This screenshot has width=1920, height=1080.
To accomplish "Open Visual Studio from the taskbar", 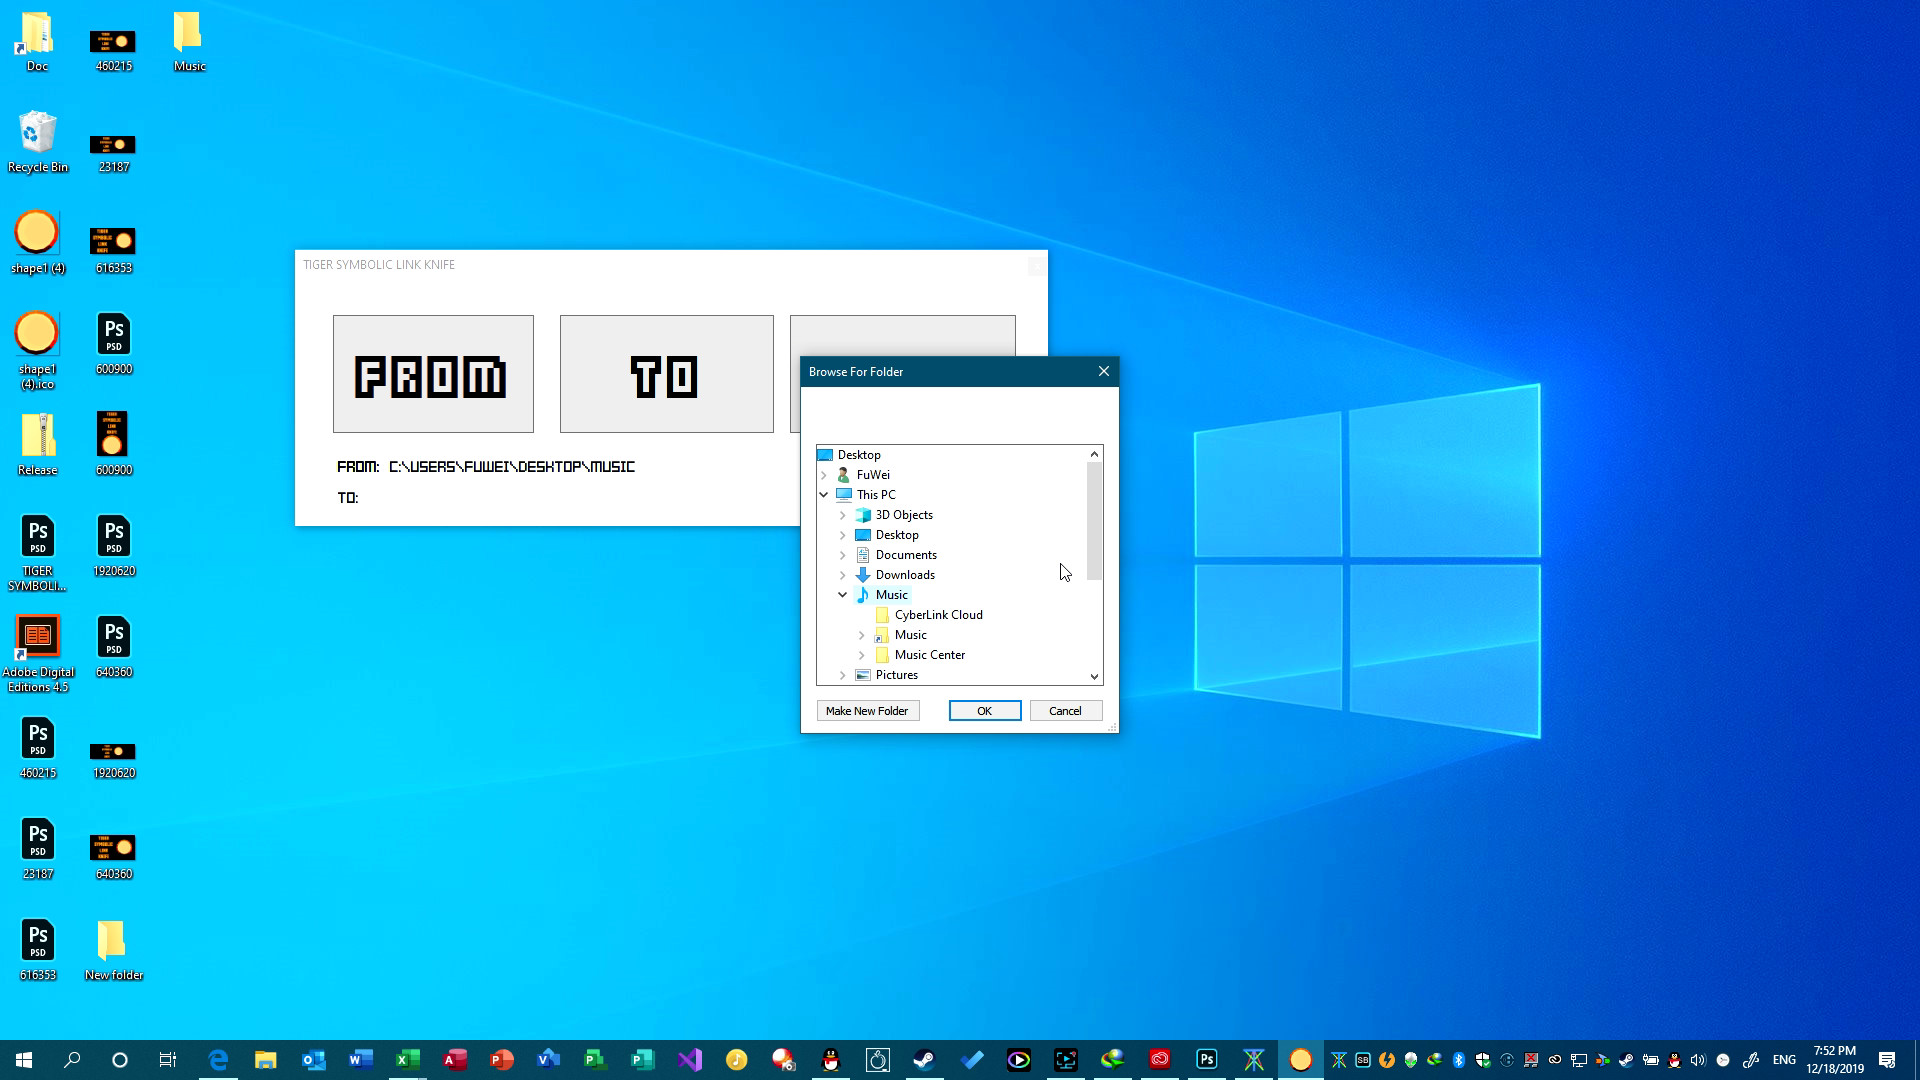I will coord(688,1059).
